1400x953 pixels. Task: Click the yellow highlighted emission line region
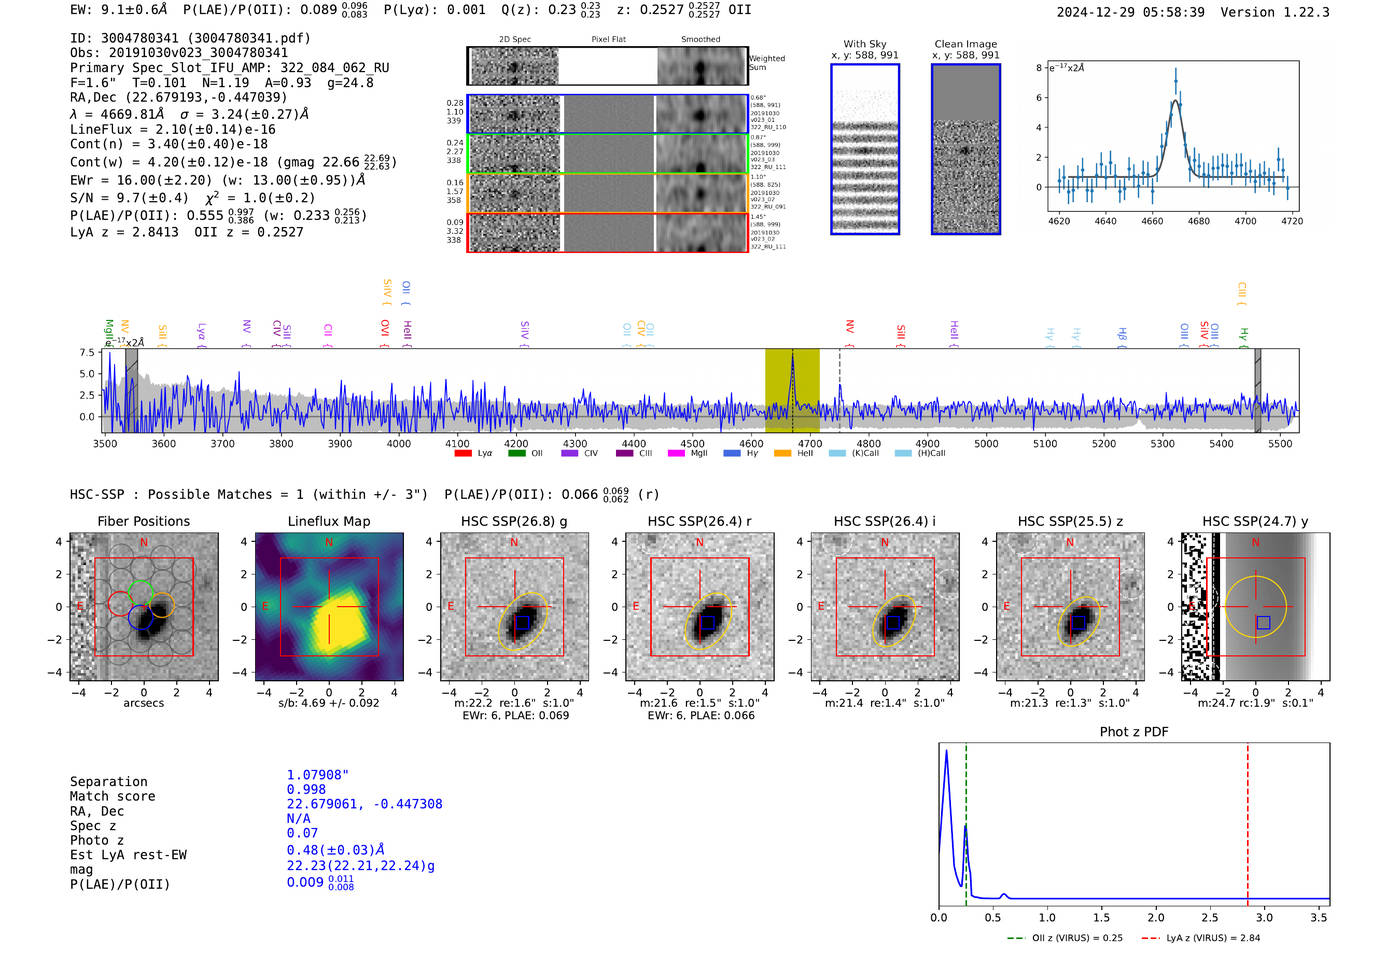(792, 390)
